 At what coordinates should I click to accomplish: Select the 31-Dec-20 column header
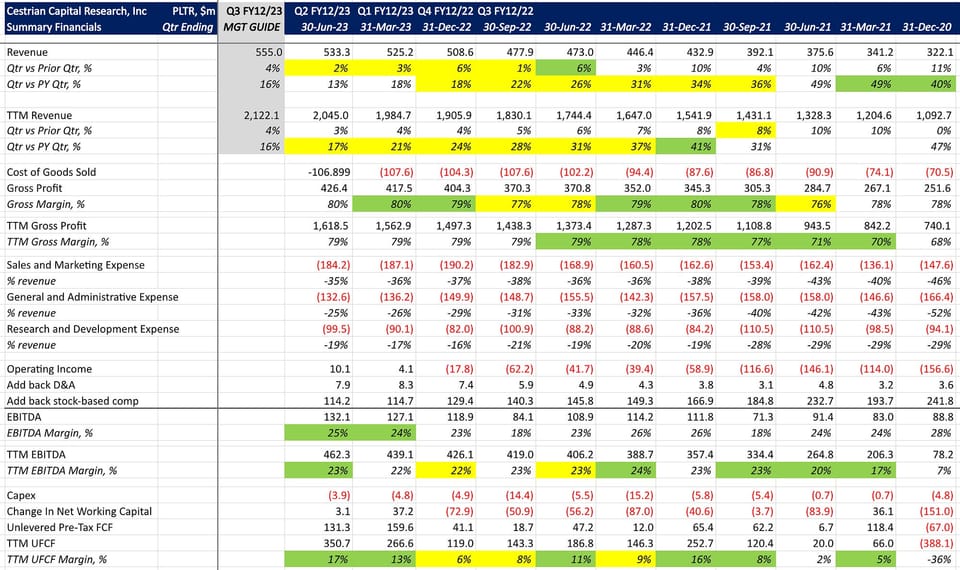[x=927, y=27]
